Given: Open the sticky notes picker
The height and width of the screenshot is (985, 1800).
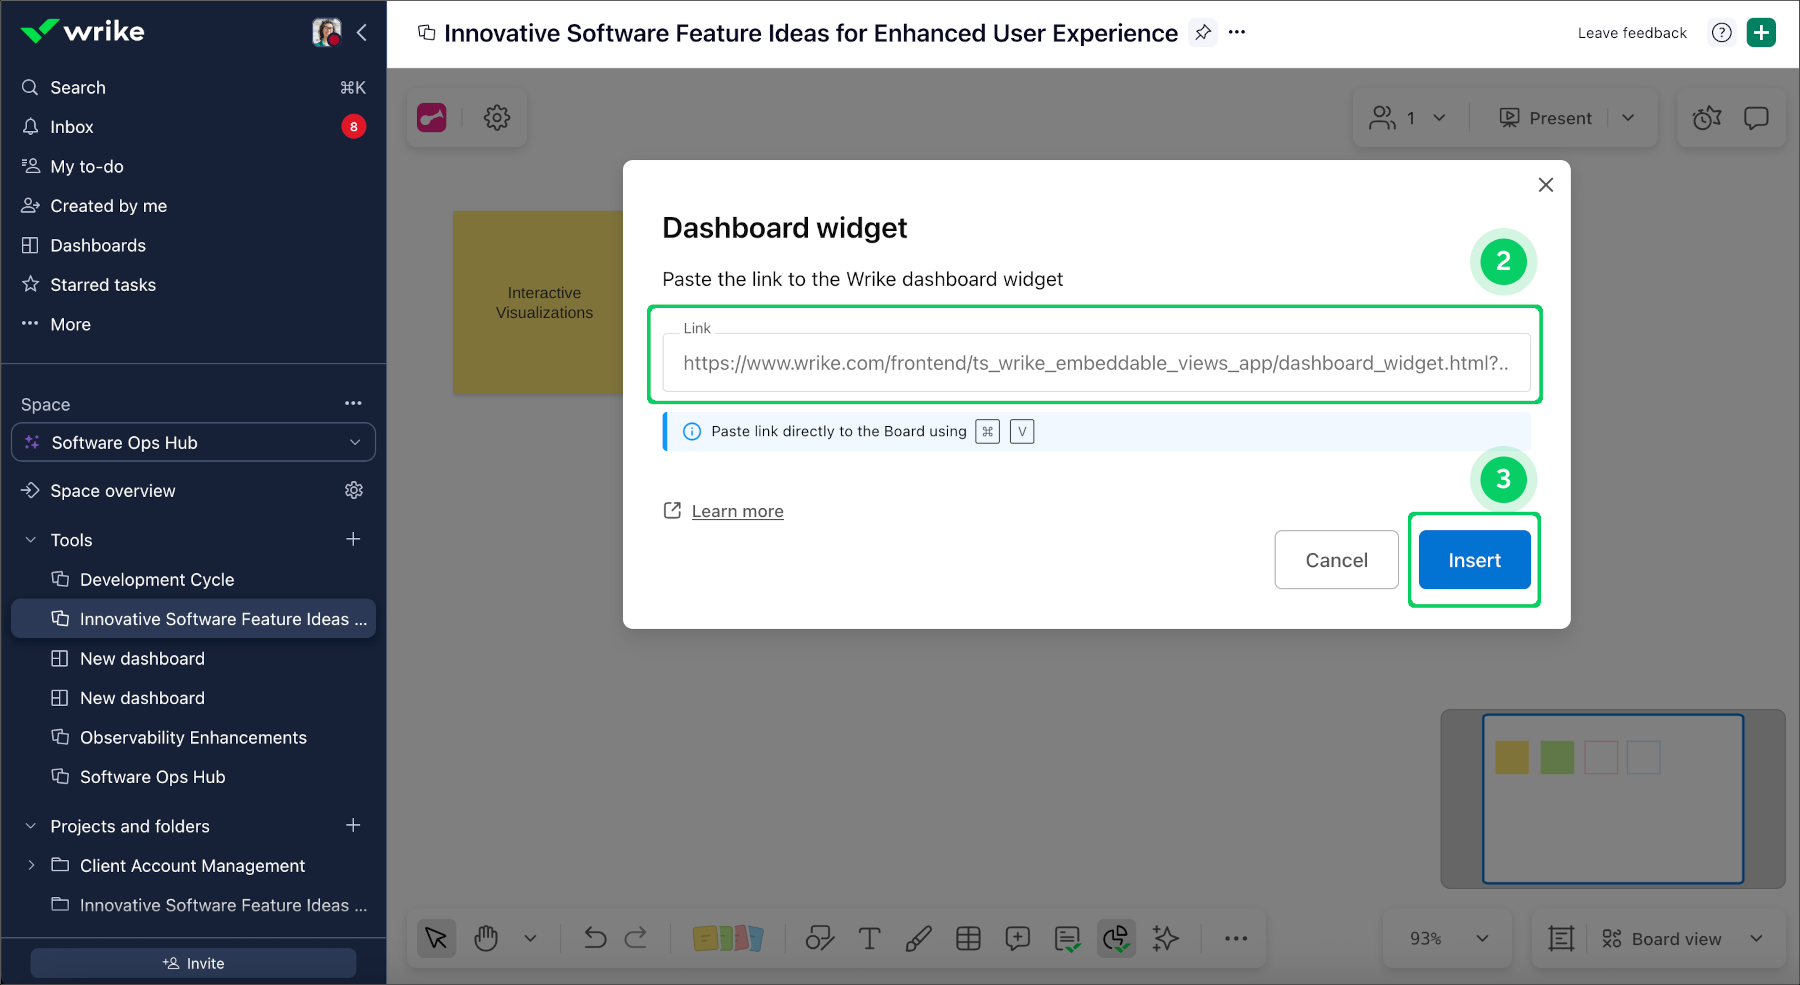Looking at the screenshot, I should point(727,938).
